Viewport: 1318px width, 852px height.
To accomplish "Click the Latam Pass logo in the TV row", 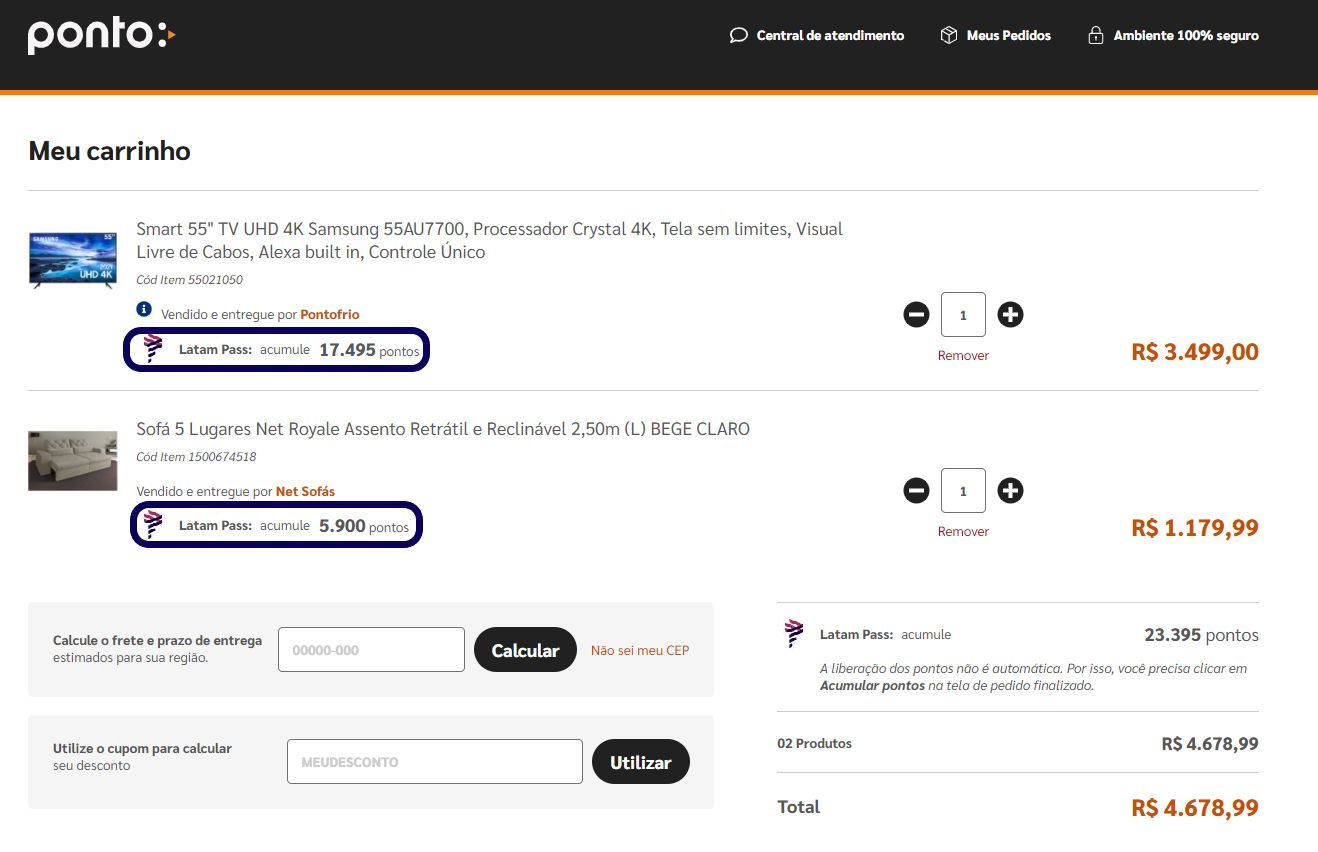I will (x=152, y=348).
